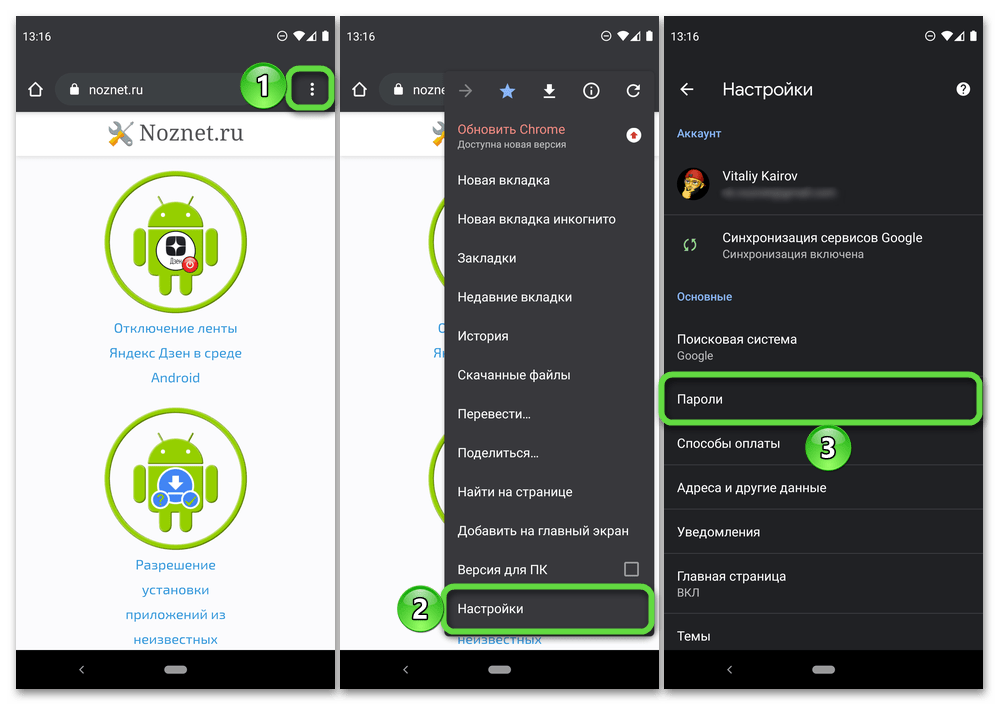This screenshot has width=999, height=705.
Task: Tap the home icon beside noznet.ru address
Action: [x=36, y=90]
